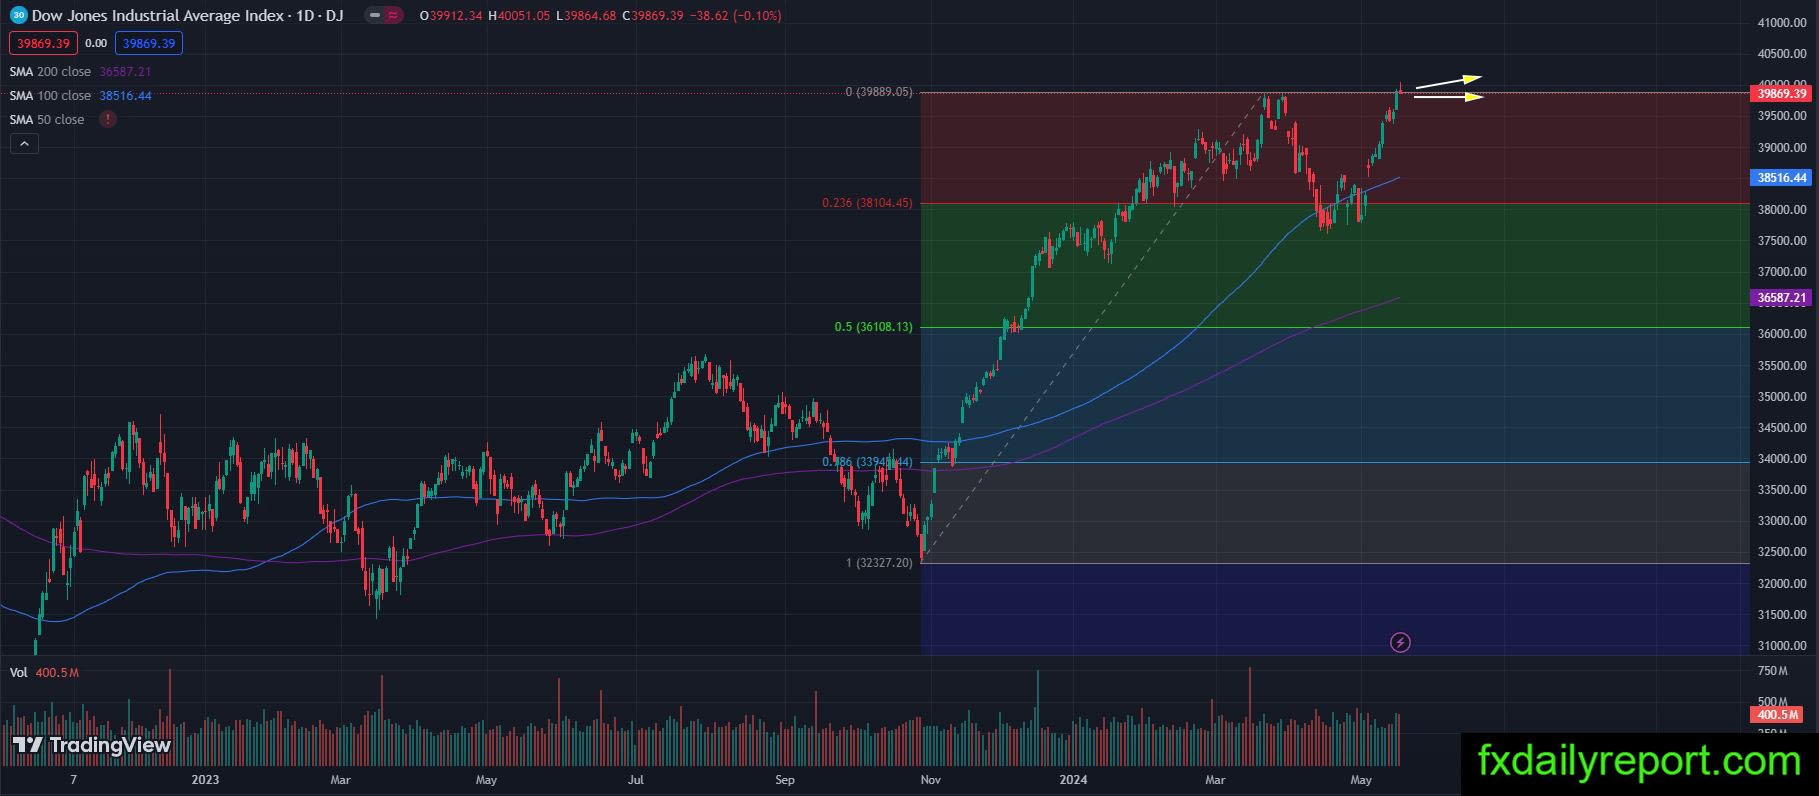Click the Fibonacci 0.5 (36108.13) level label
The height and width of the screenshot is (796, 1819).
(x=874, y=327)
